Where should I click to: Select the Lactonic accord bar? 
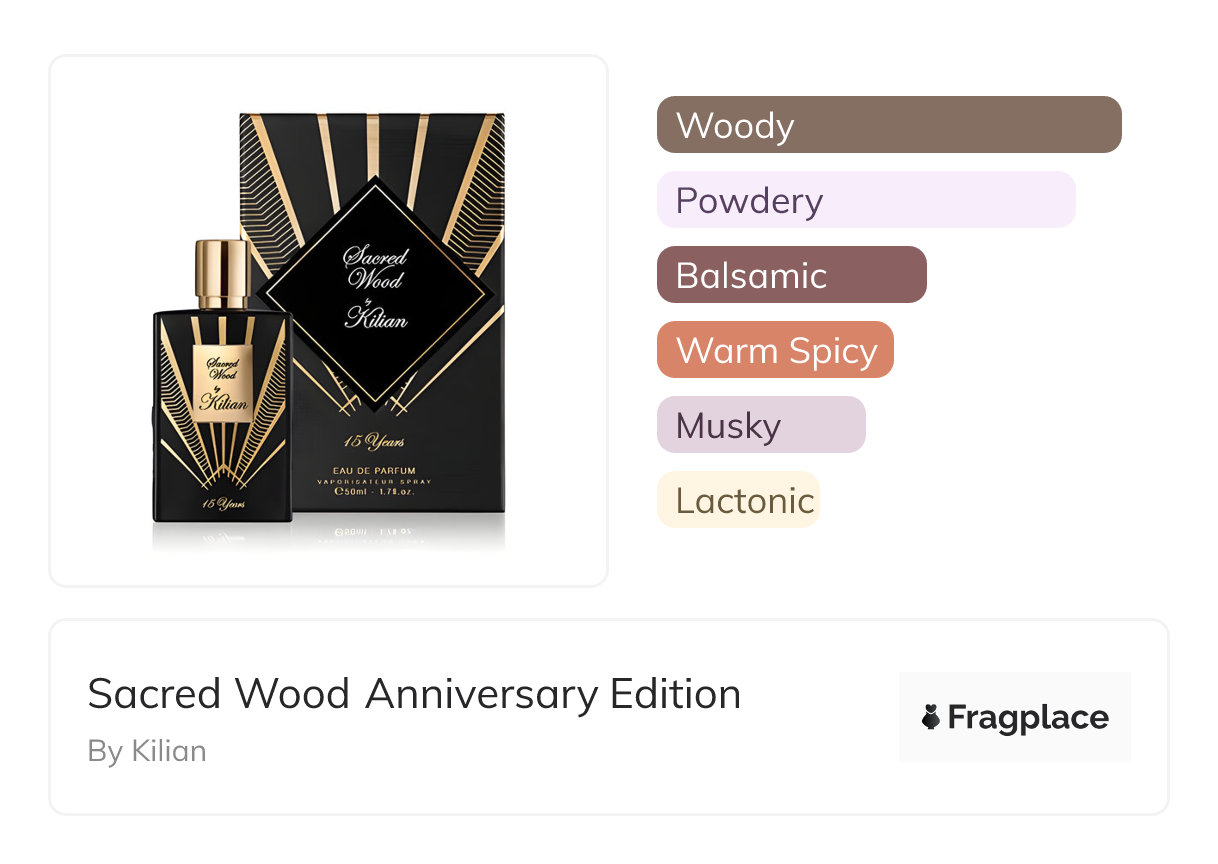[738, 500]
